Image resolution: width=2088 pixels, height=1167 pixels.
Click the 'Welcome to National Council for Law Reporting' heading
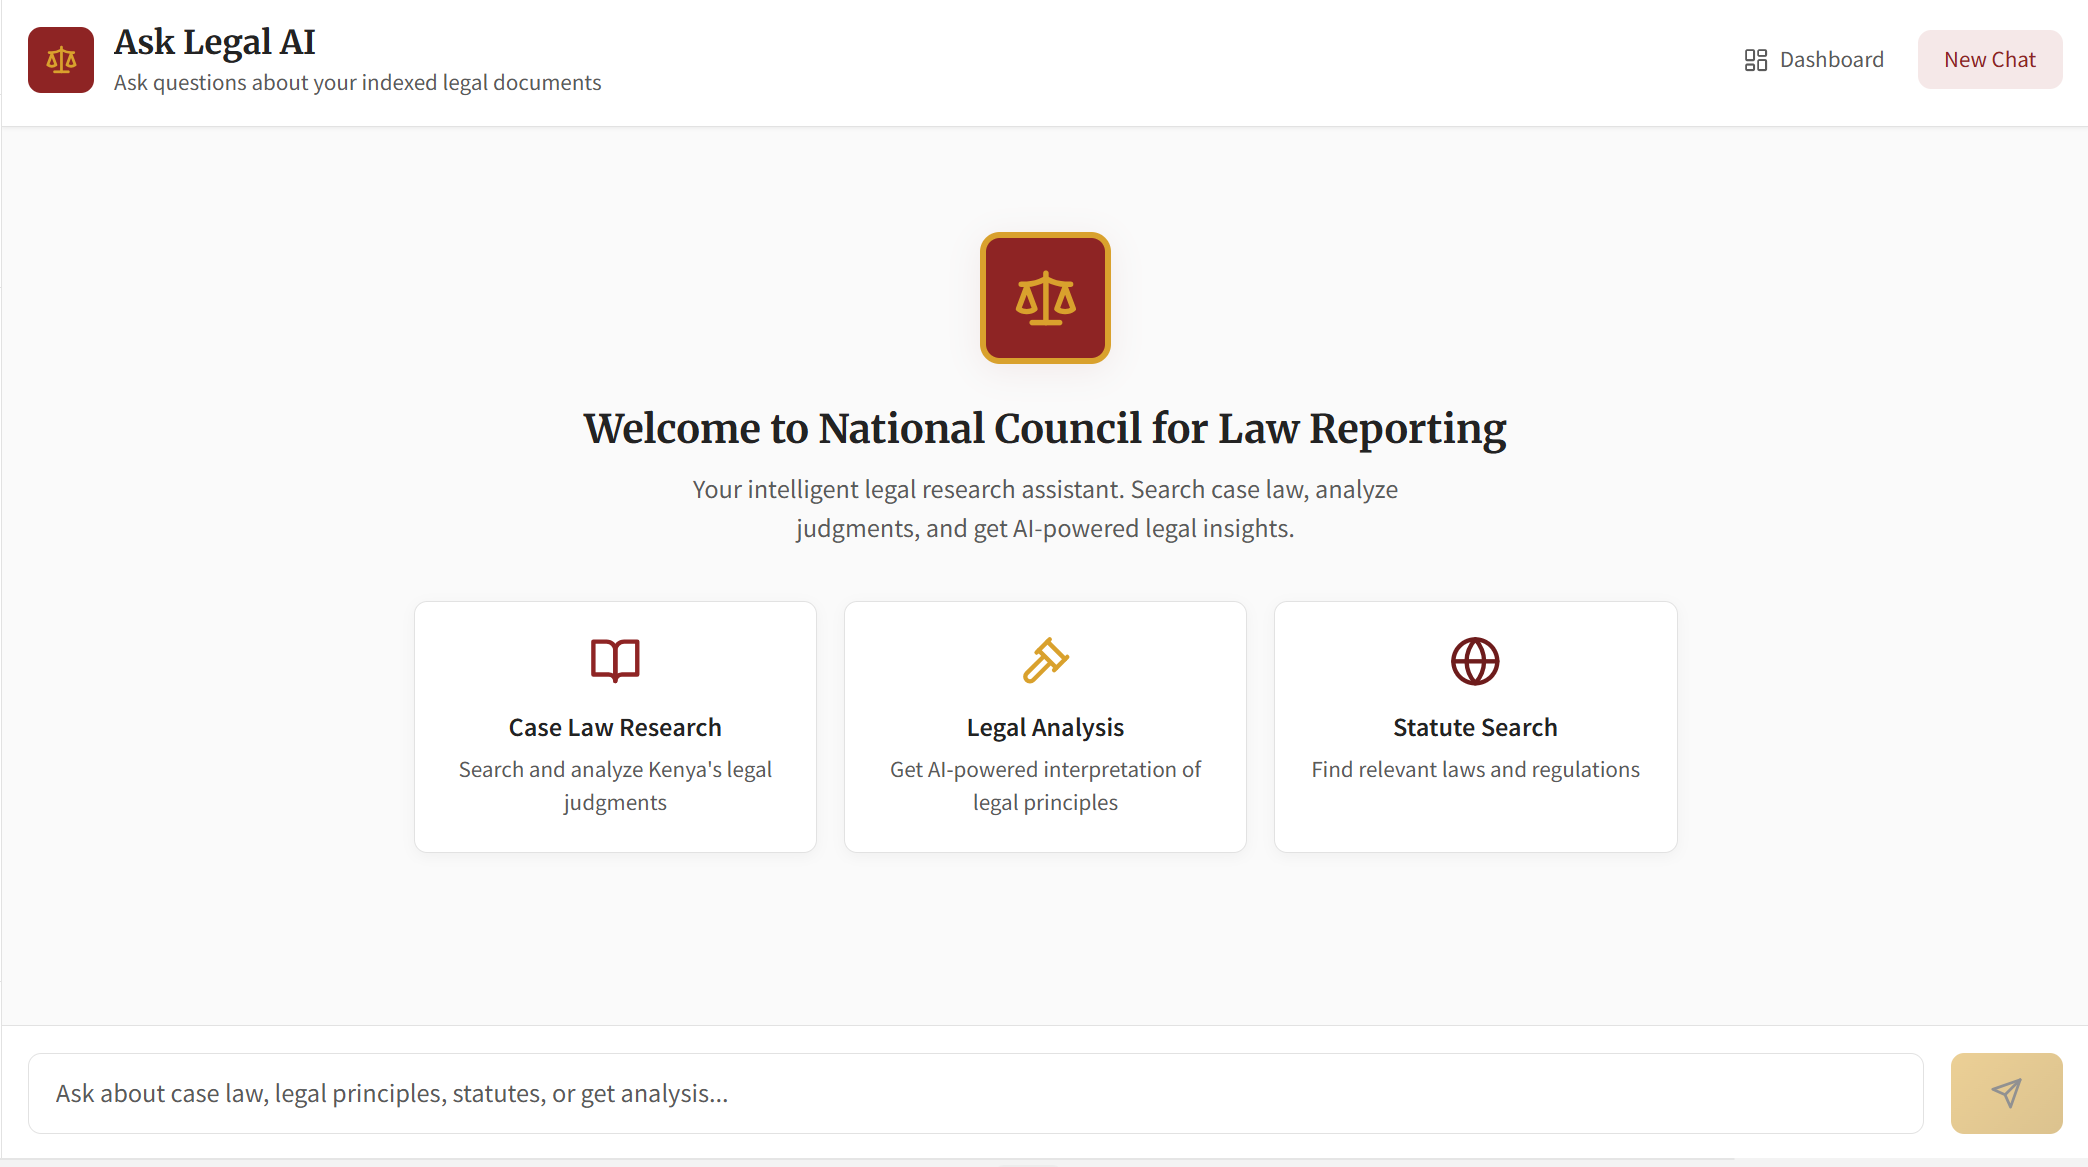[x=1045, y=429]
